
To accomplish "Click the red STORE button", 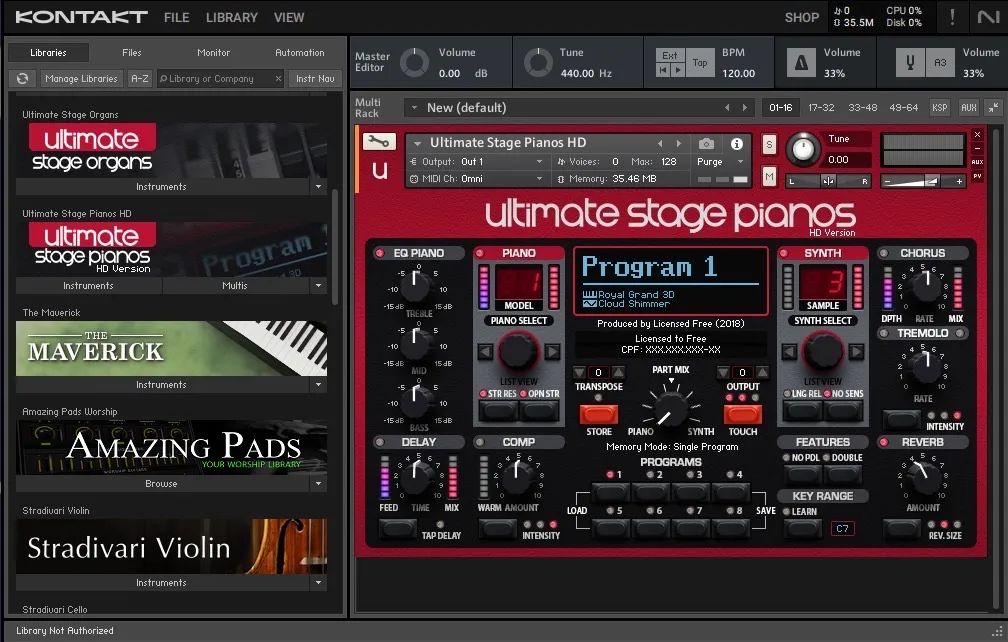I will [598, 414].
